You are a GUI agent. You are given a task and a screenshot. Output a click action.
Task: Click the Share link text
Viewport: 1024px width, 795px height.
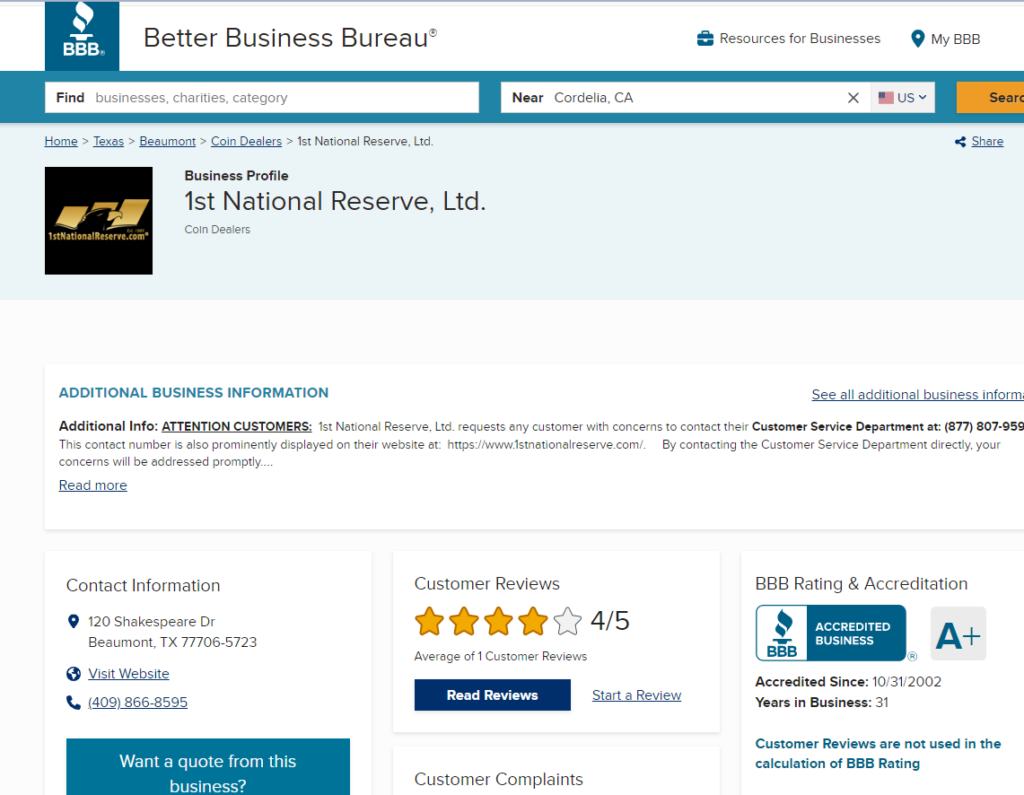click(987, 141)
